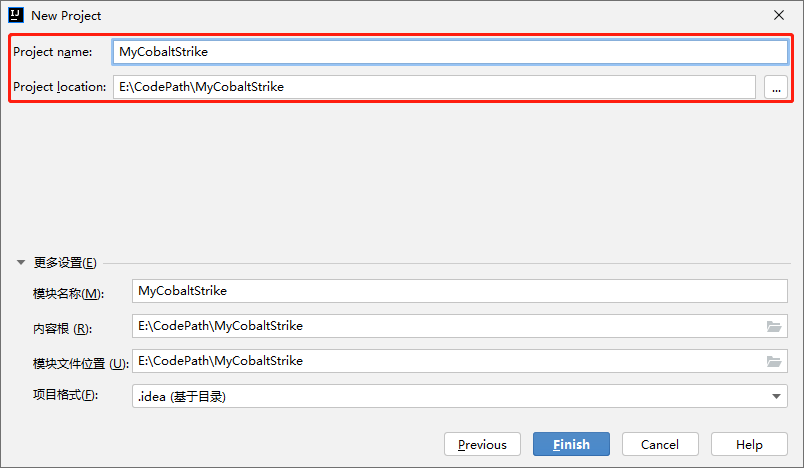Click the 模块名称 (module name) input field
The height and width of the screenshot is (468, 804).
pos(459,291)
